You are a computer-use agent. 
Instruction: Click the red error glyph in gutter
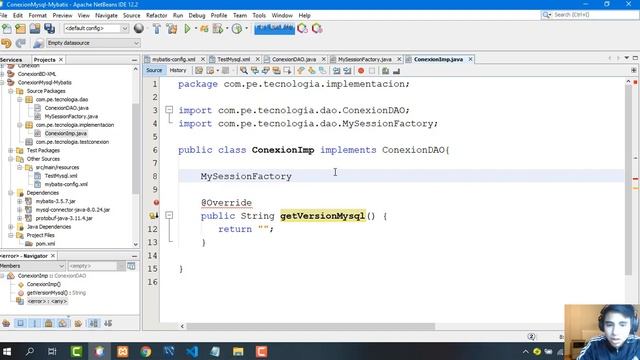[x=156, y=202]
